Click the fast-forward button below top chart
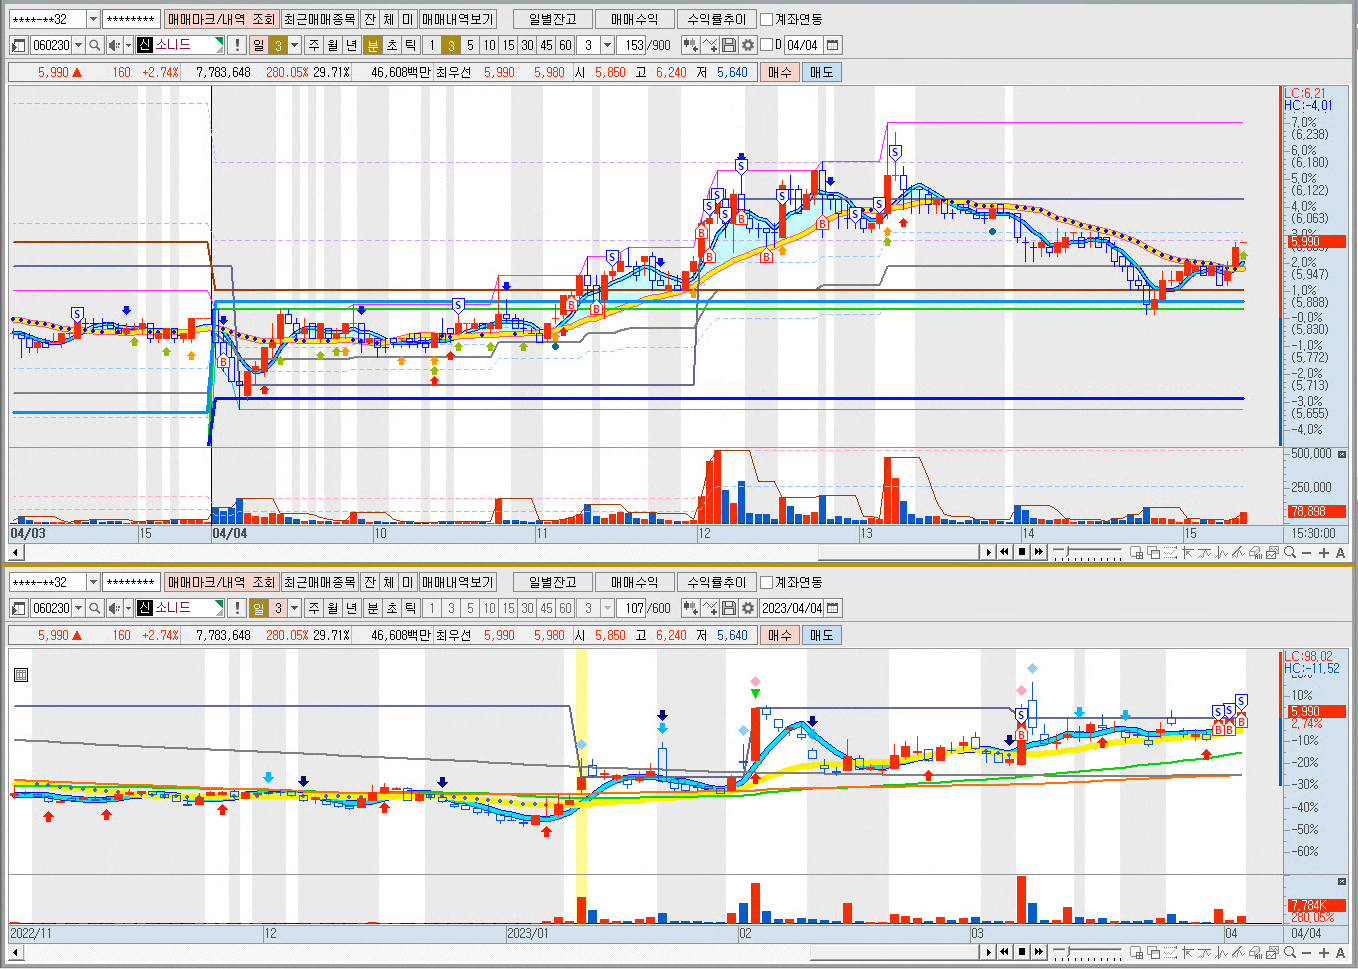Image resolution: width=1358 pixels, height=969 pixels. [1038, 552]
